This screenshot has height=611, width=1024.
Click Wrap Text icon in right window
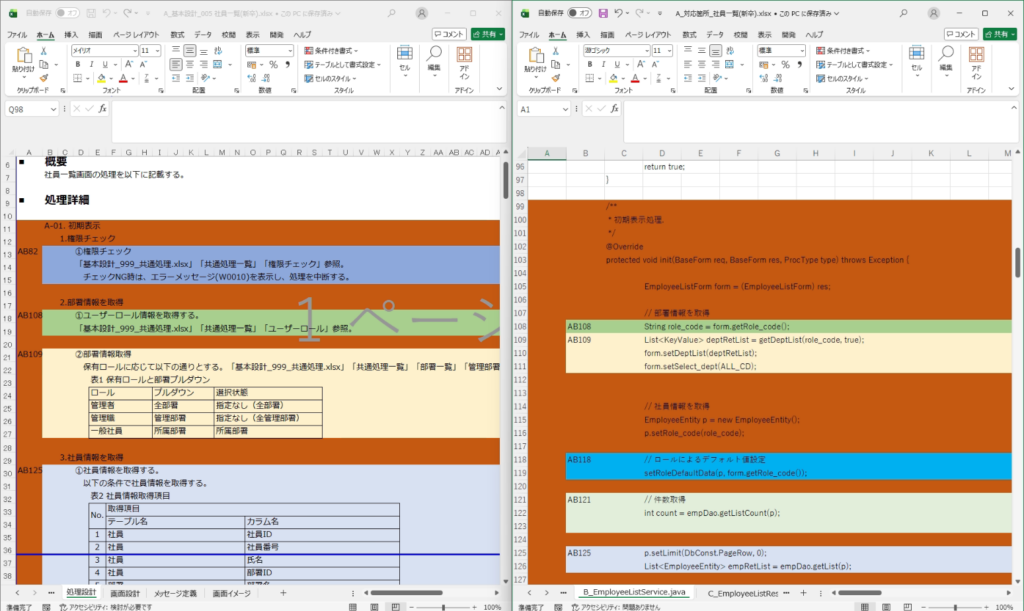tap(729, 51)
